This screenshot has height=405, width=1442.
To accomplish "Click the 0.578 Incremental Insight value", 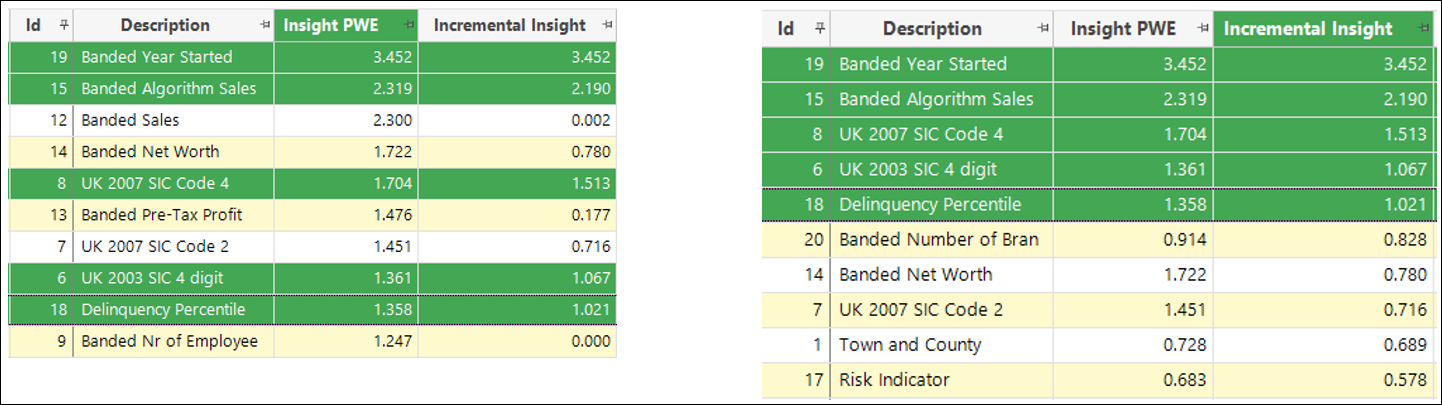I will coord(1404,380).
